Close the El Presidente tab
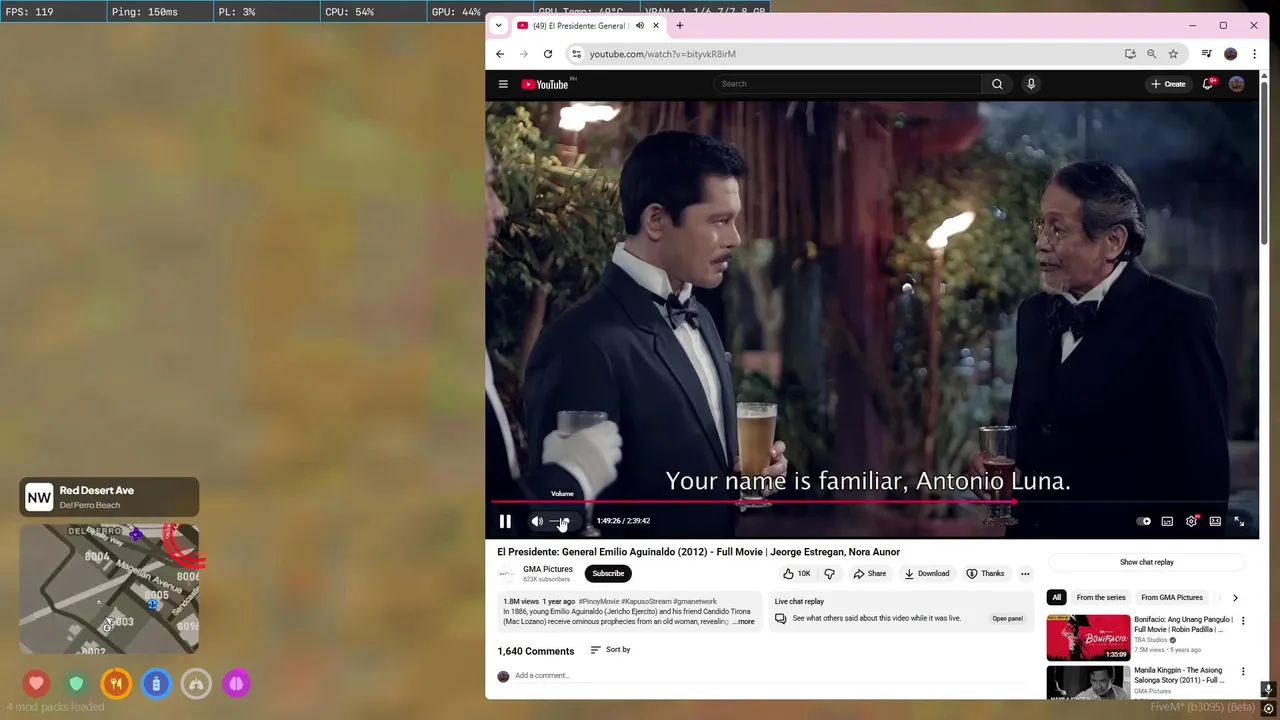Image resolution: width=1280 pixels, height=720 pixels. click(656, 25)
